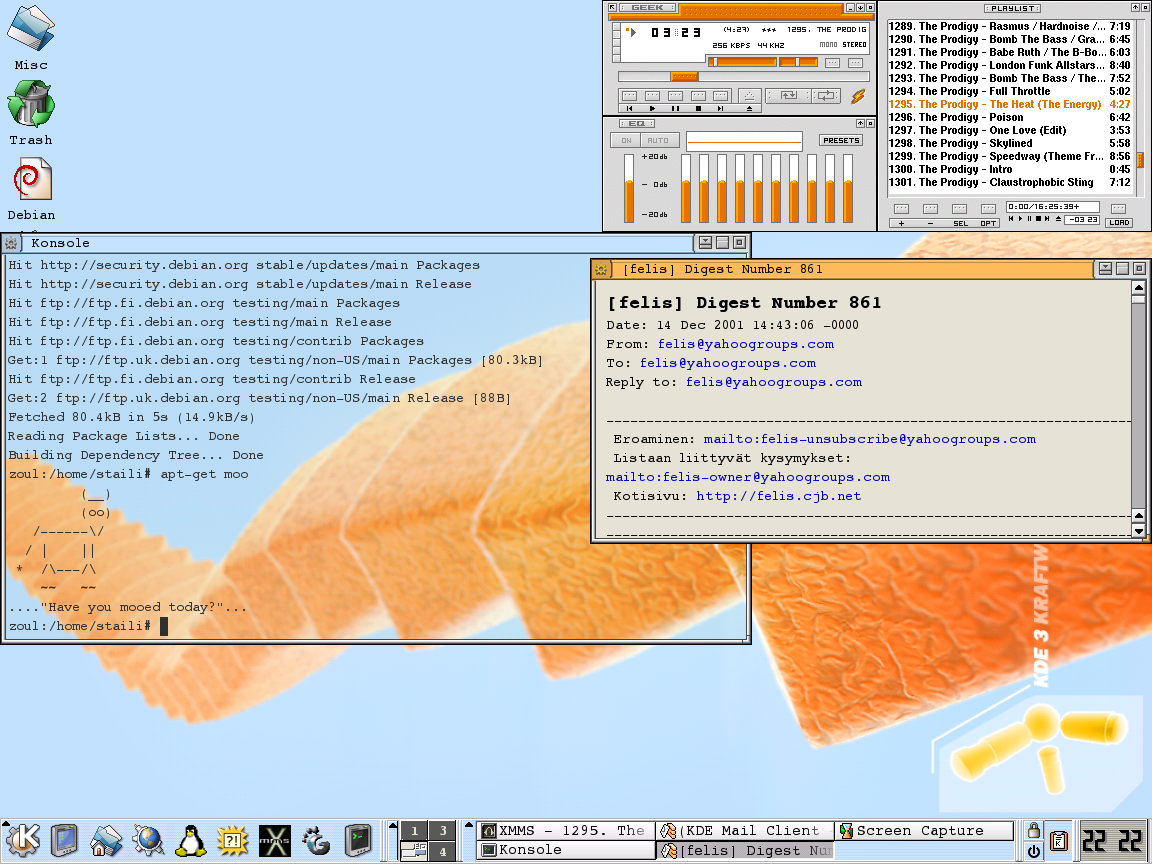The image size is (1152, 864).
Task: Click the XMMS playlist scrollbar handle
Action: click(x=1140, y=159)
